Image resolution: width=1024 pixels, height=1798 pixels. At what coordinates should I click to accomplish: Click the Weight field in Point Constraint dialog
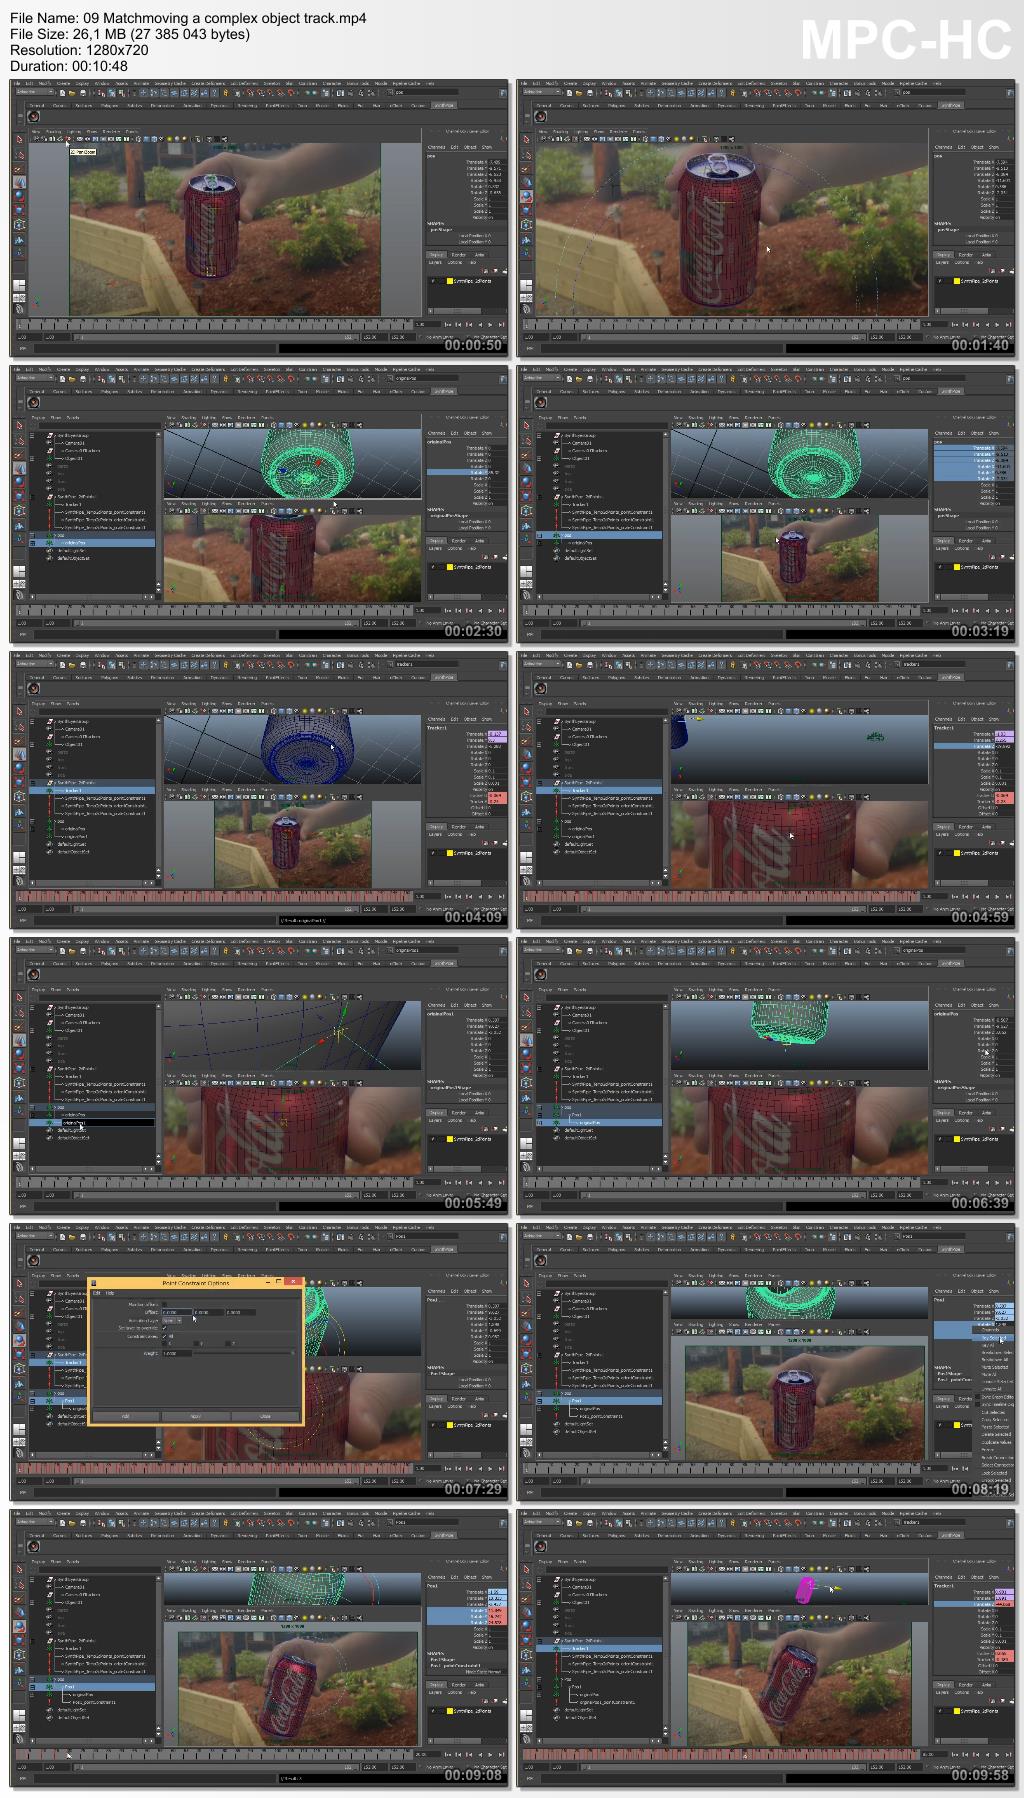pyautogui.click(x=177, y=1353)
